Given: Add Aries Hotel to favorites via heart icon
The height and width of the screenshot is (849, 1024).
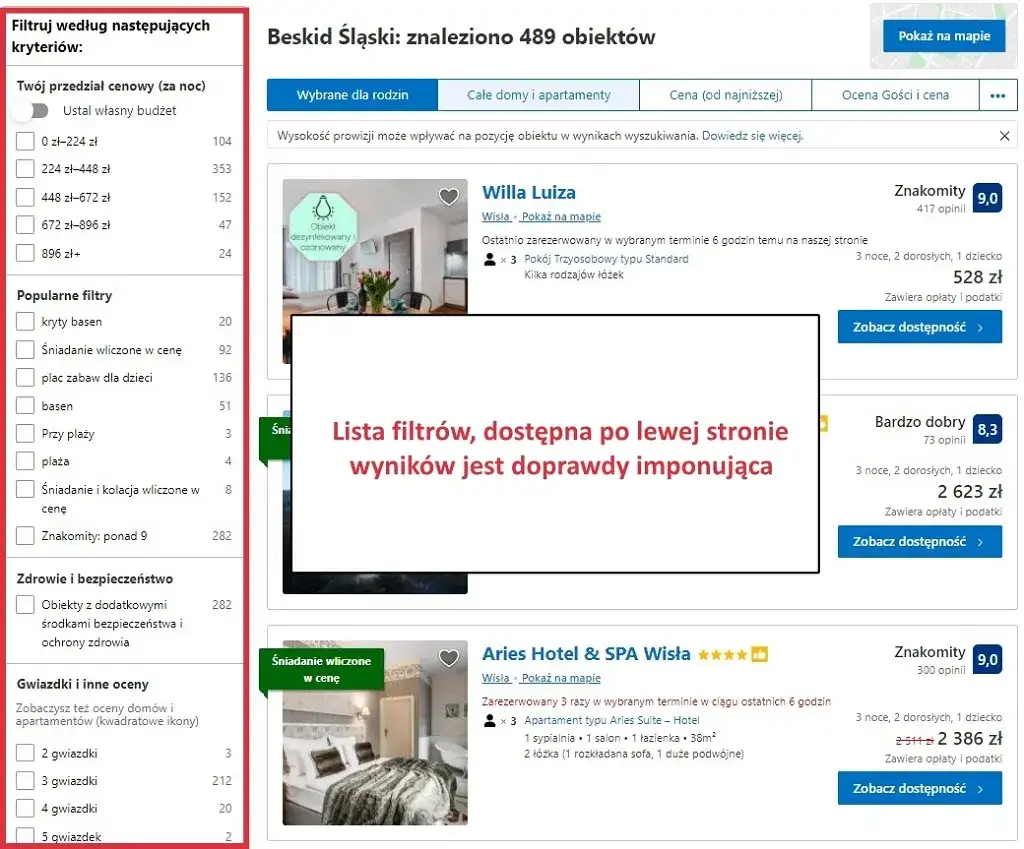Looking at the screenshot, I should click(448, 657).
